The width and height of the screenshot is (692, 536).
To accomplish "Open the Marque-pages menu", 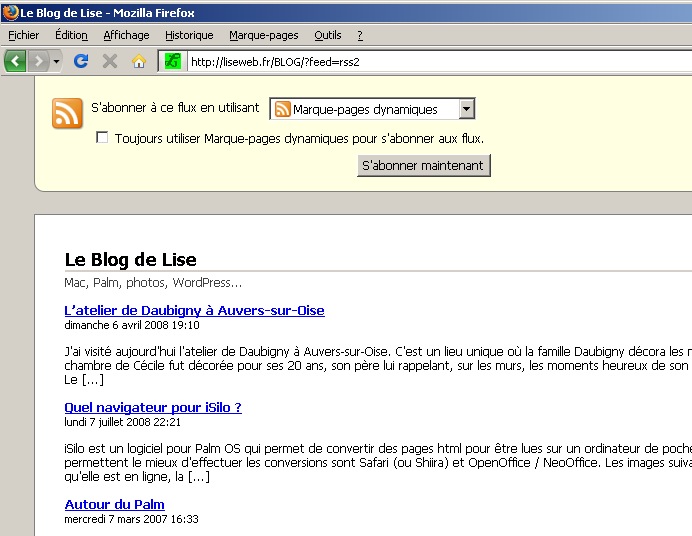I will [263, 35].
